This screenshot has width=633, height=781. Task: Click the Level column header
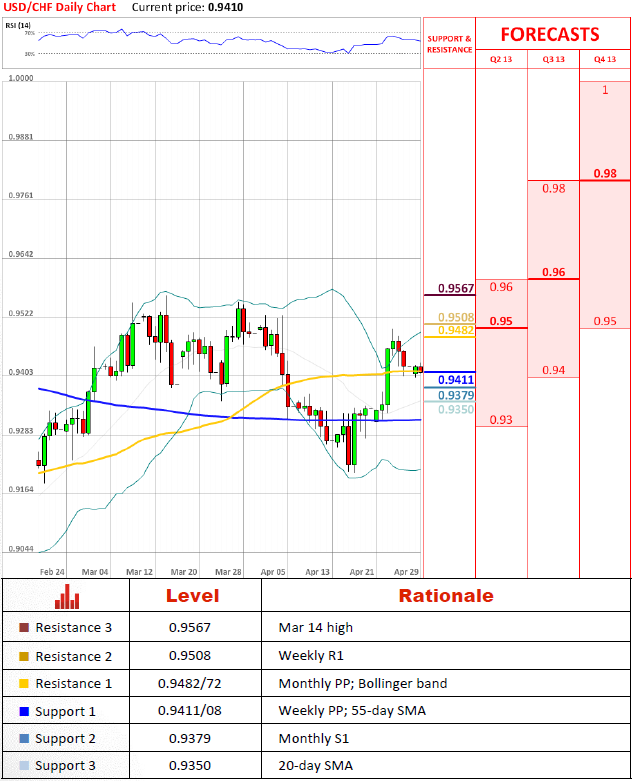[192, 596]
